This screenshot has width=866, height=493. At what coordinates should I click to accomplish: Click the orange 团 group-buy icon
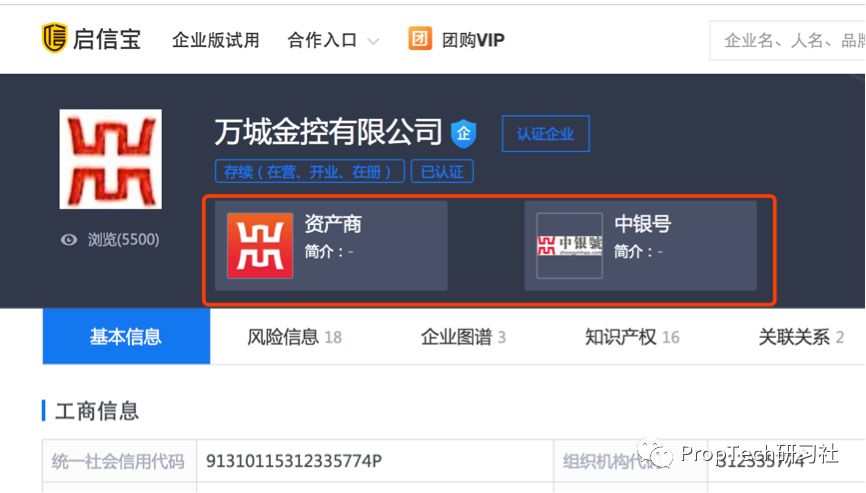pos(420,39)
